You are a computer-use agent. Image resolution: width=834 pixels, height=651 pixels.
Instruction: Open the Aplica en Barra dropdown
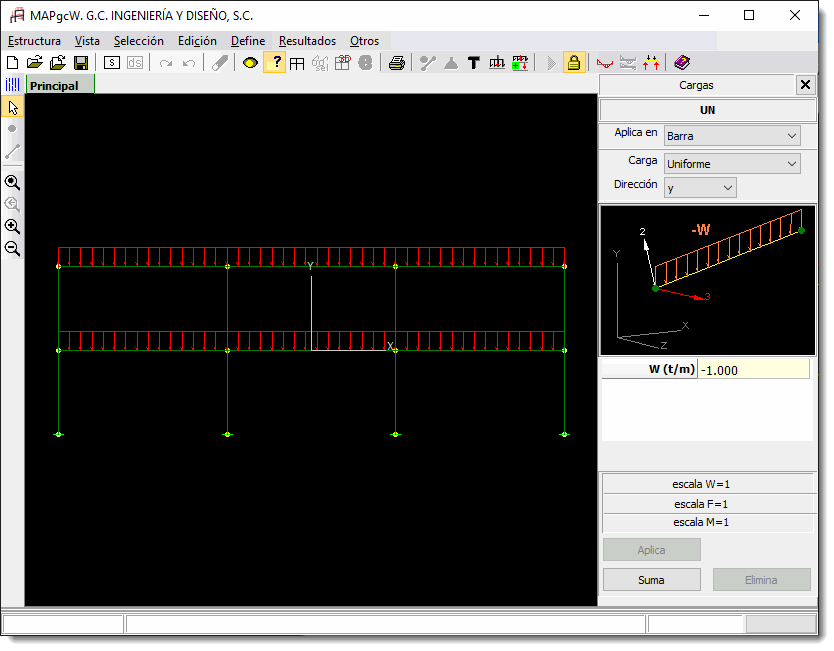732,136
